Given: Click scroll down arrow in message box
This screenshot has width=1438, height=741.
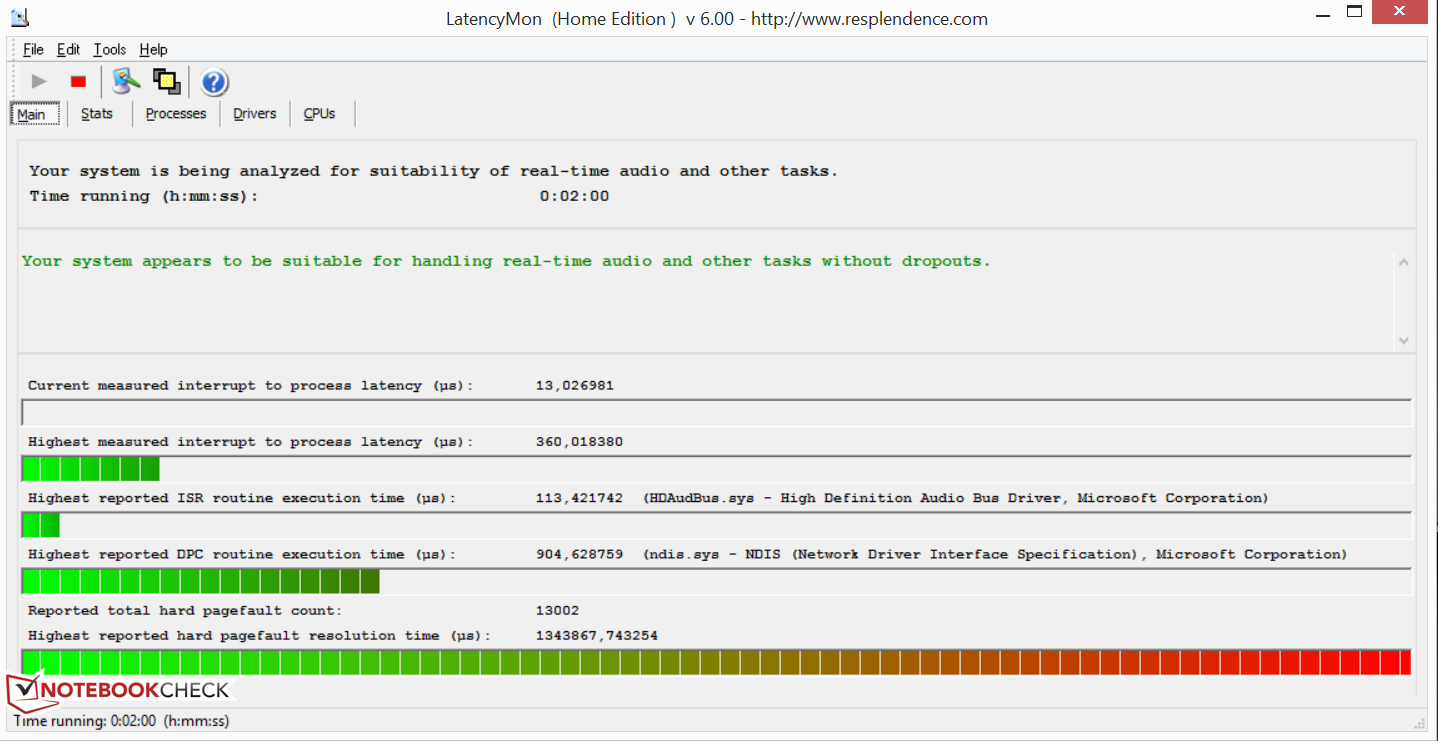Looking at the screenshot, I should [x=1404, y=339].
